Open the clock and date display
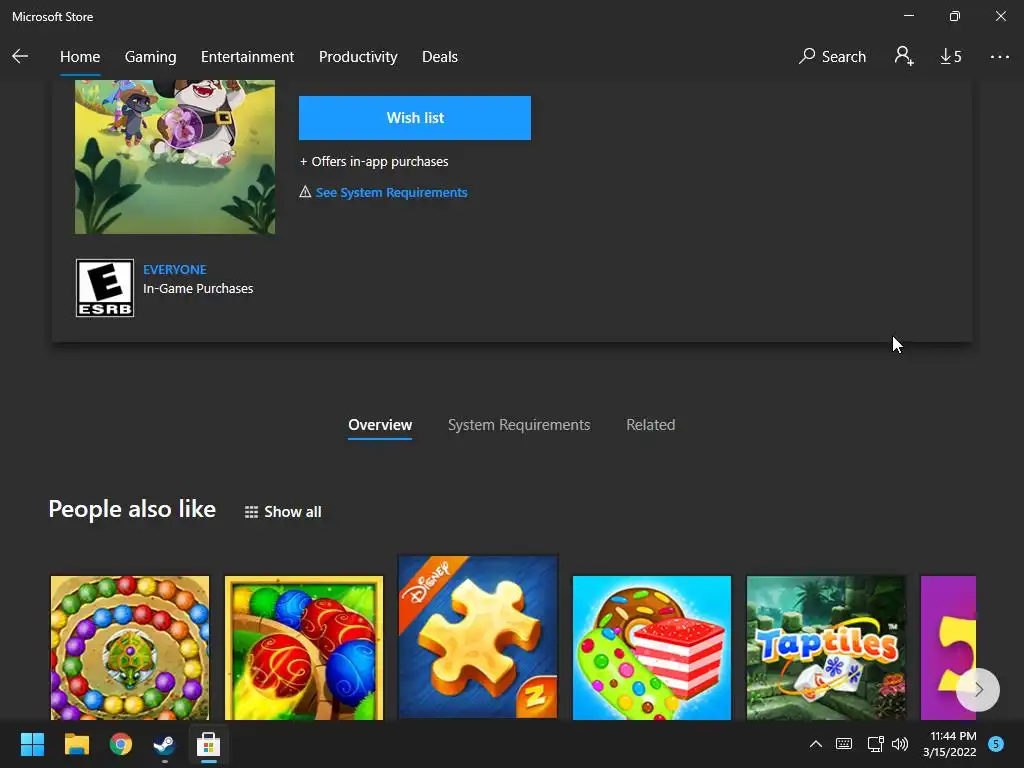The height and width of the screenshot is (768, 1024). [950, 744]
